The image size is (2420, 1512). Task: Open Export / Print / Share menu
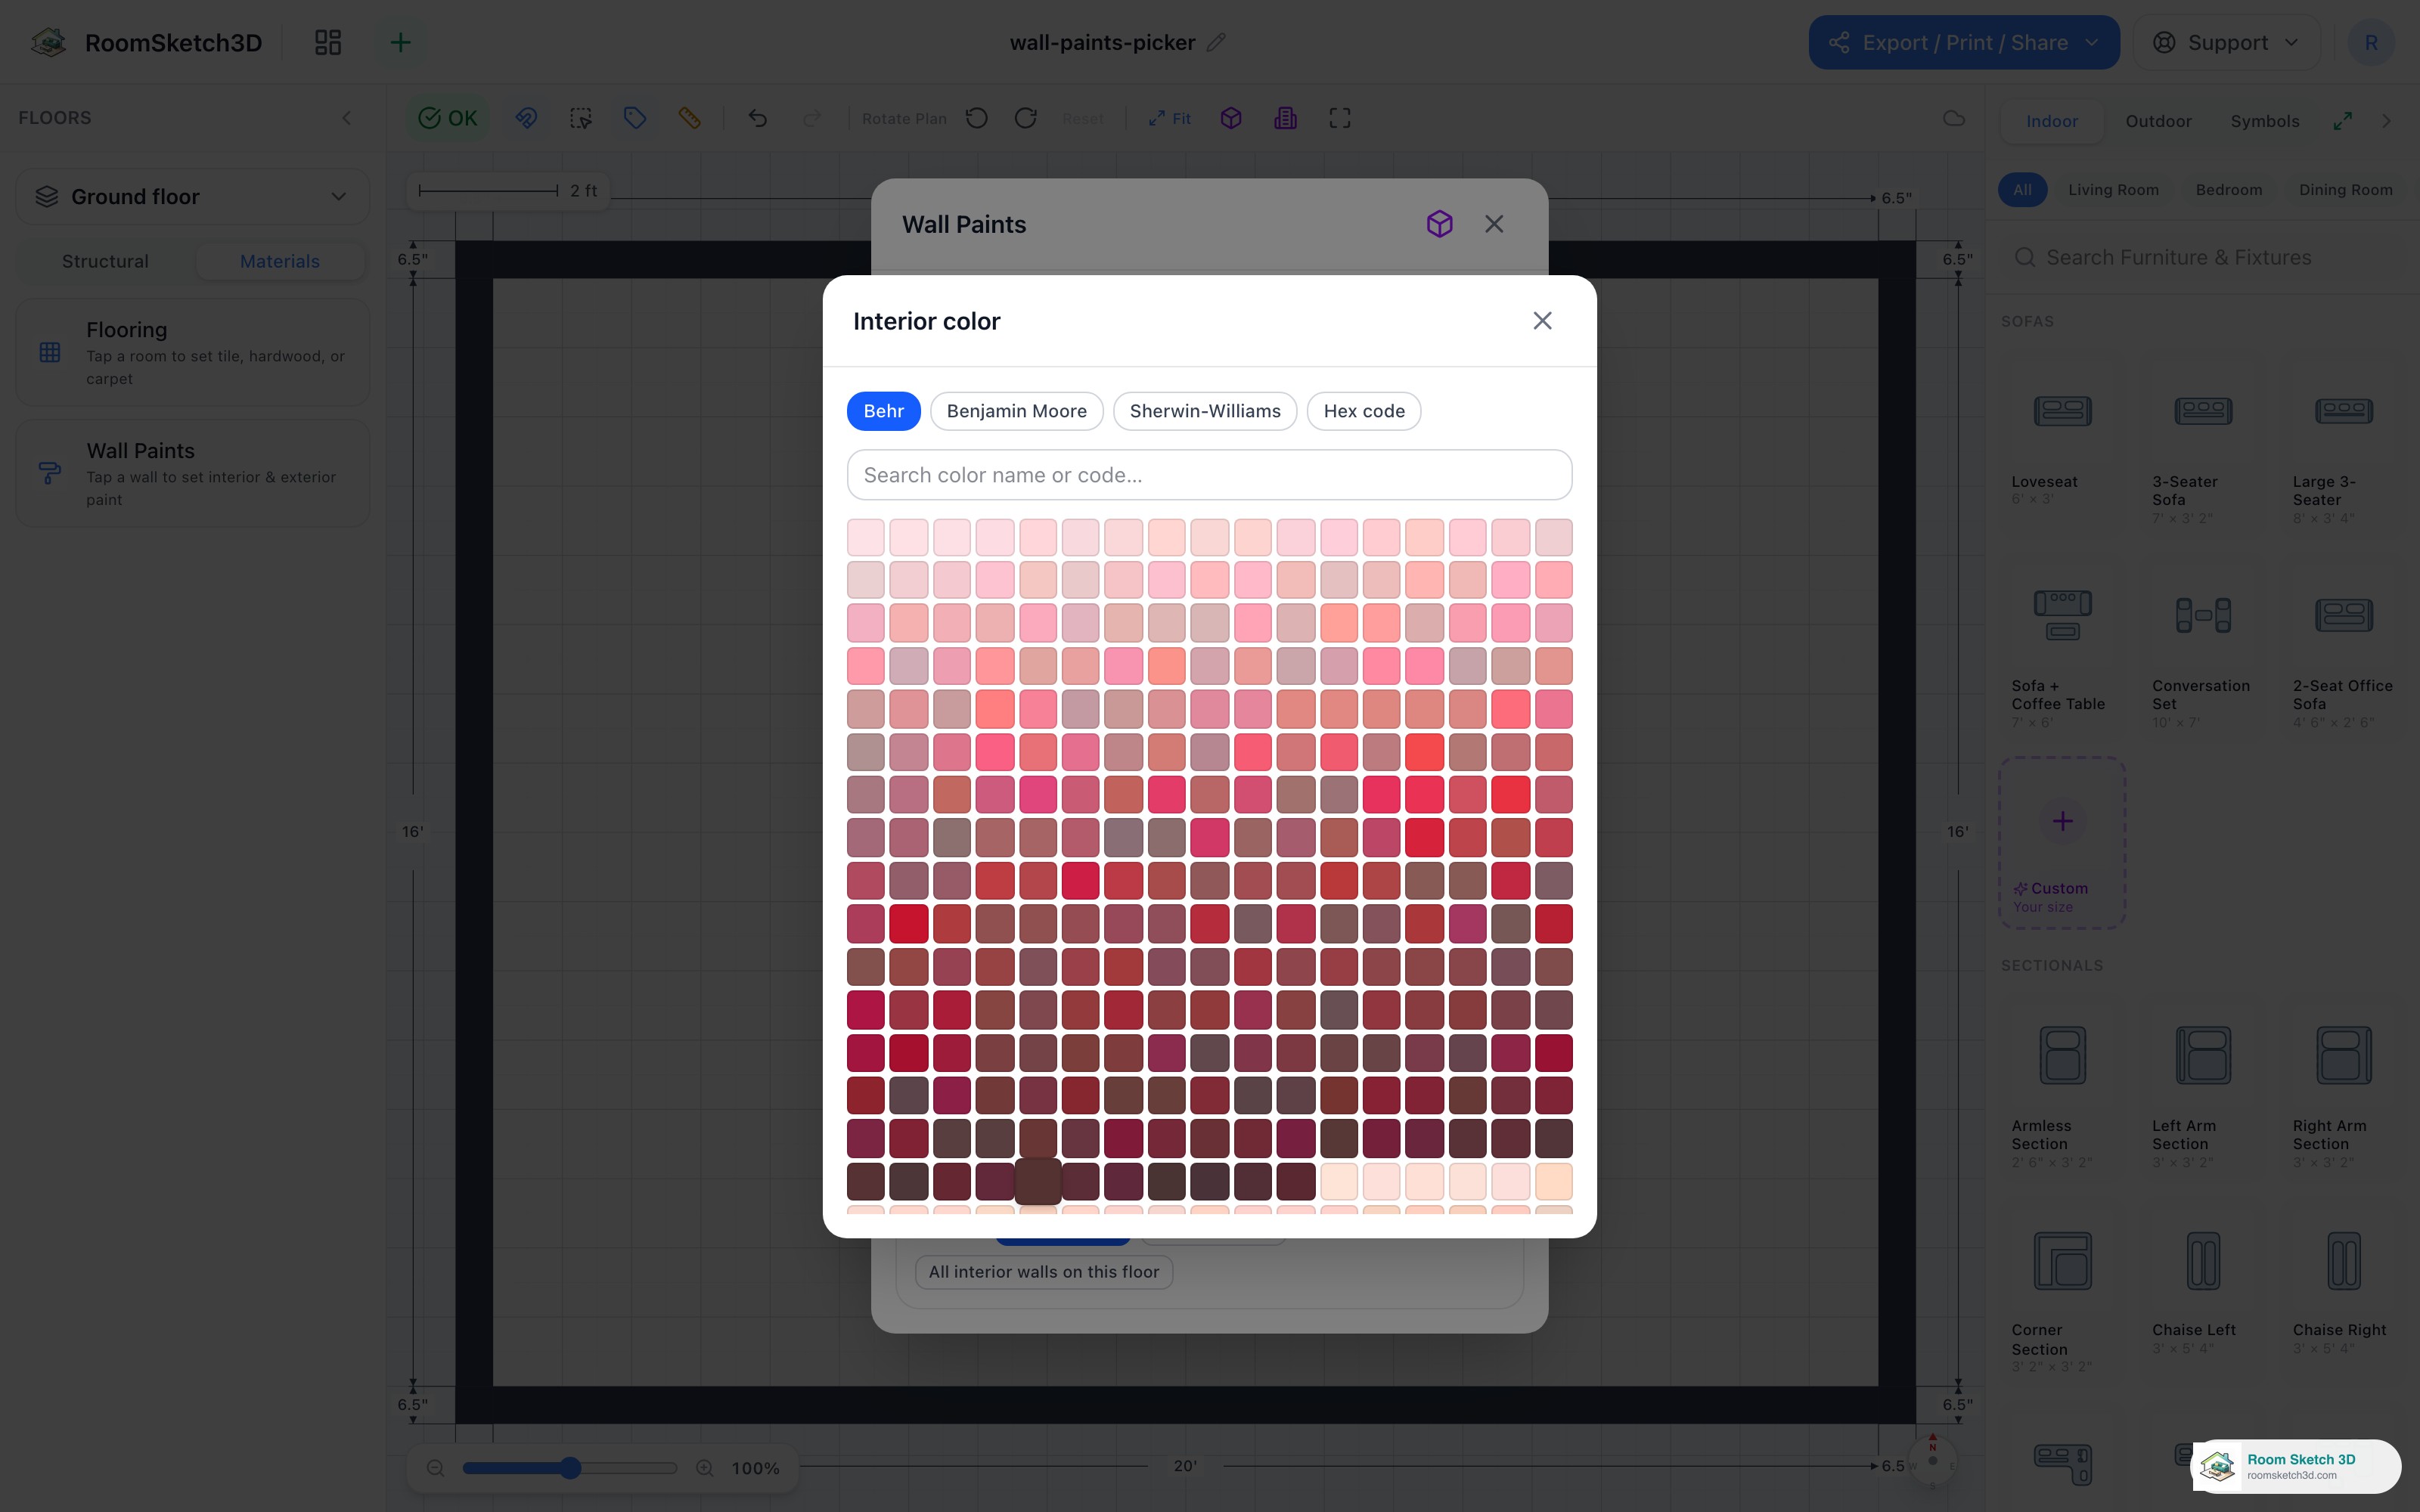coord(1963,42)
